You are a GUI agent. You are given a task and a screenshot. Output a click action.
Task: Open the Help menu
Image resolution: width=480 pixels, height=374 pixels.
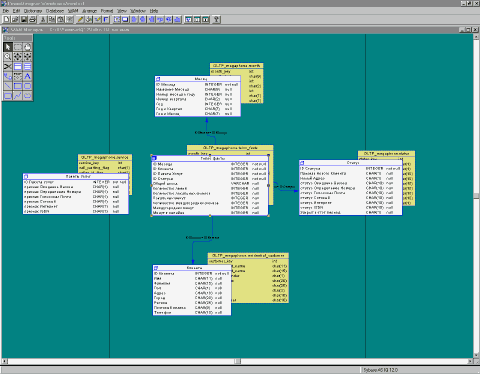click(x=154, y=11)
